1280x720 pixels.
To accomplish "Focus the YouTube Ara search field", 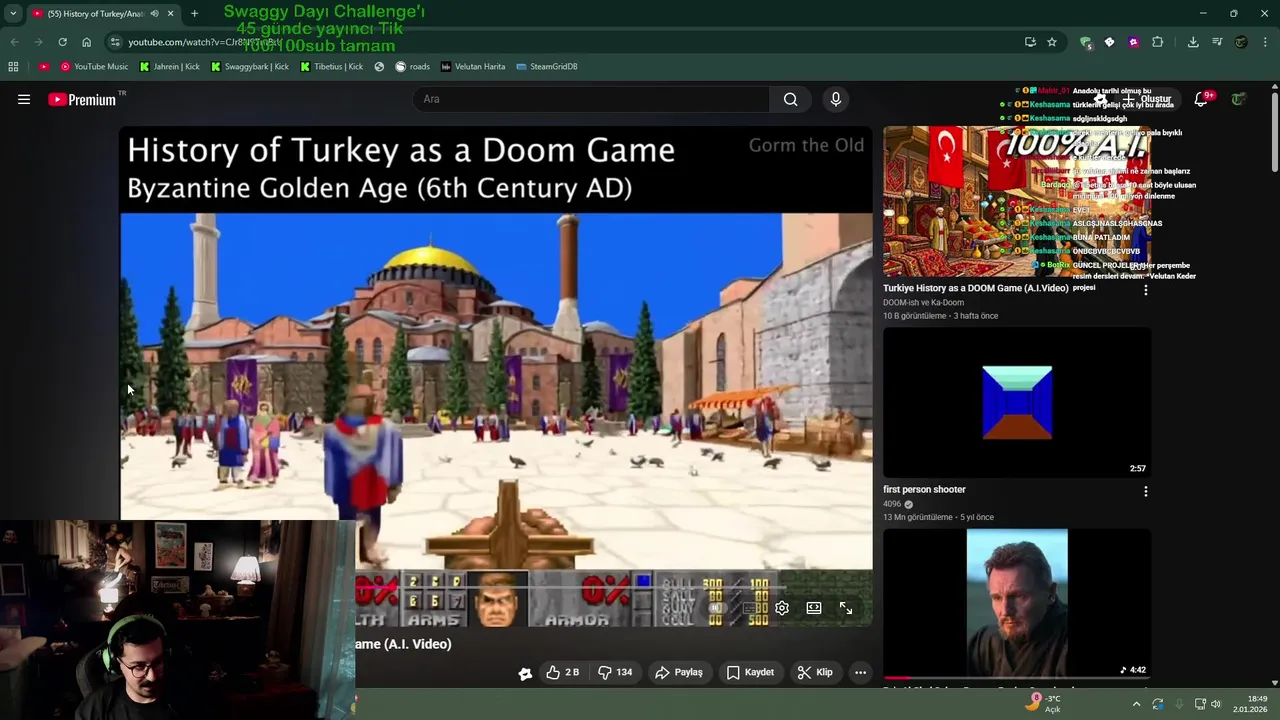I will pos(591,99).
